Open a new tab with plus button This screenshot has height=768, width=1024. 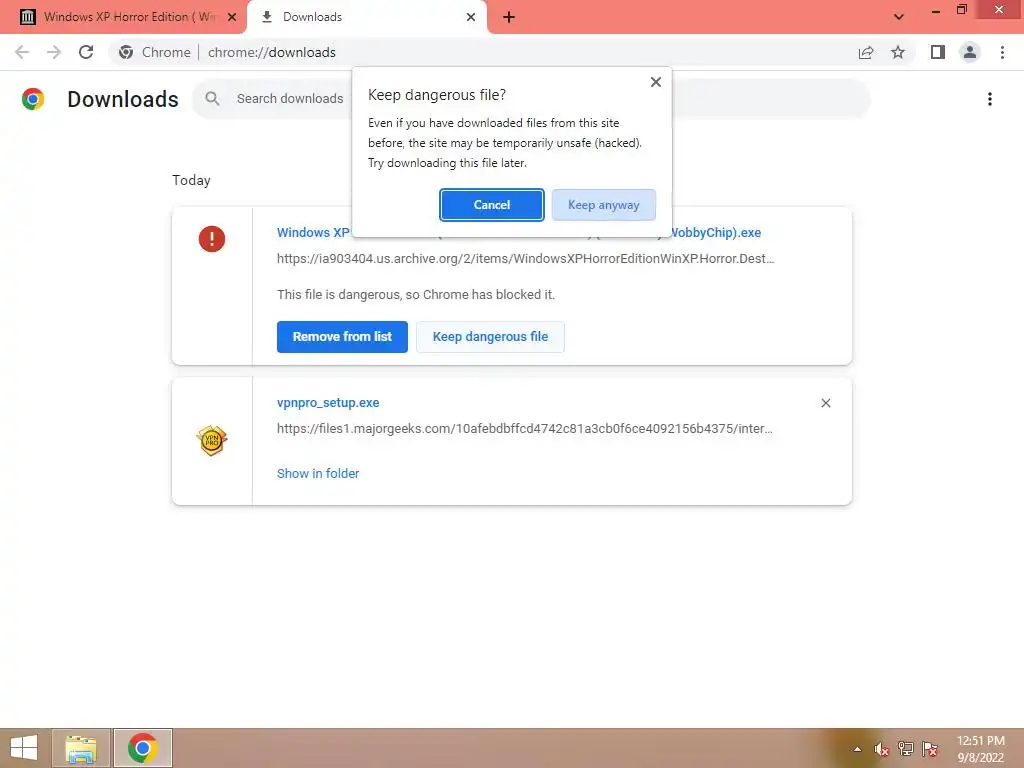[509, 17]
